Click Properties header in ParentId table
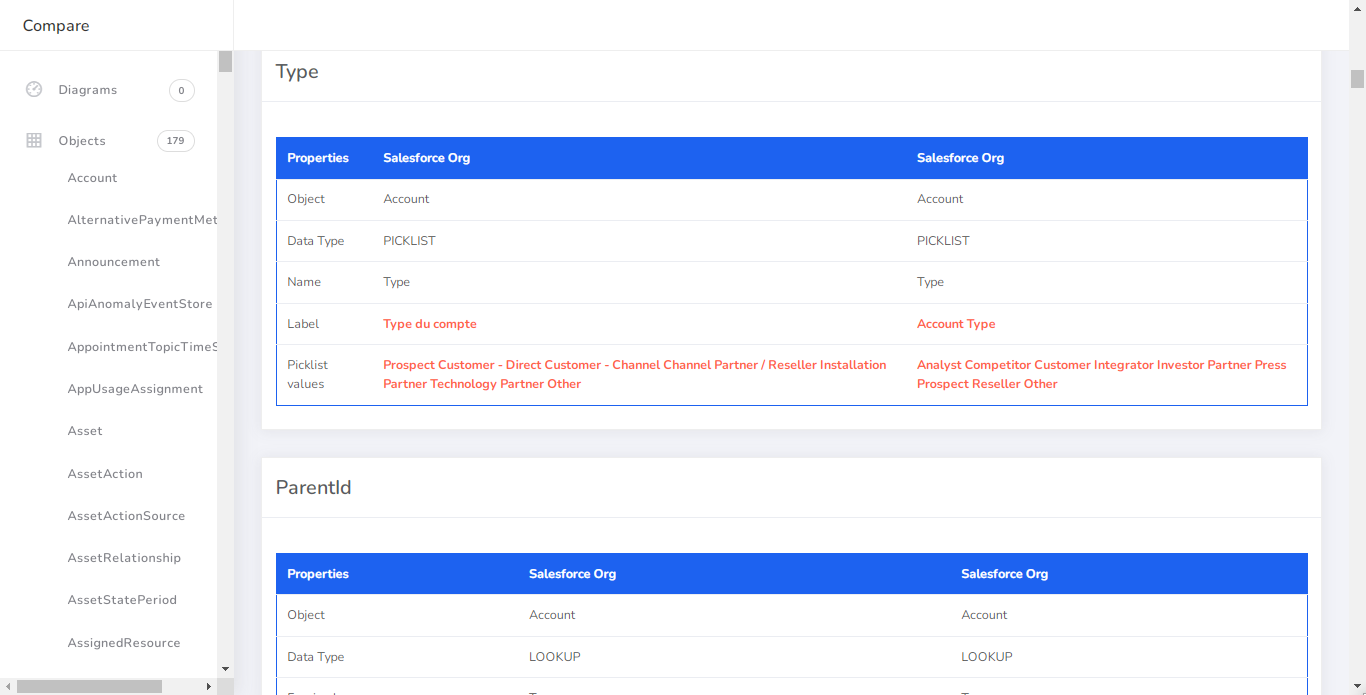 point(318,574)
